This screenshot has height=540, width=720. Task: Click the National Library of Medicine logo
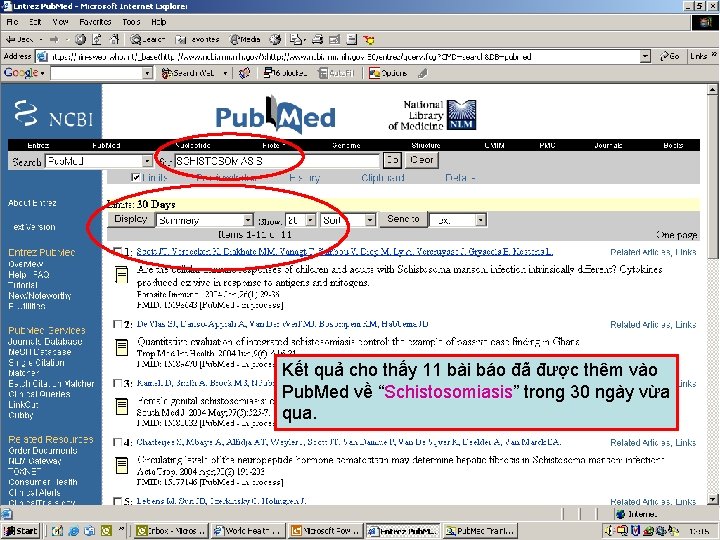pos(432,115)
